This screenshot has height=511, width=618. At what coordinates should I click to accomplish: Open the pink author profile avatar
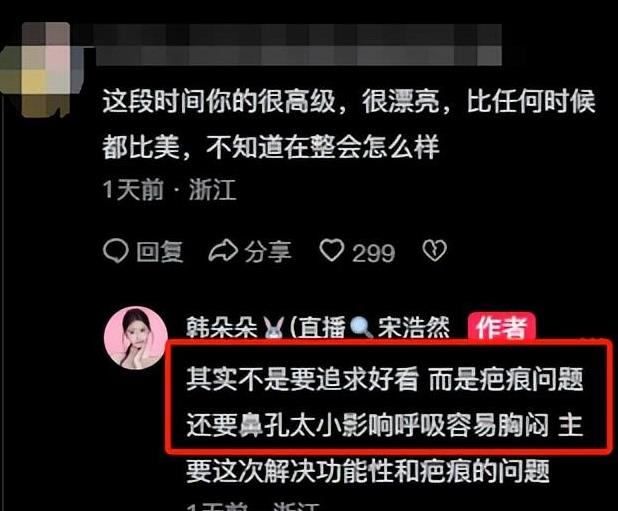coord(135,338)
